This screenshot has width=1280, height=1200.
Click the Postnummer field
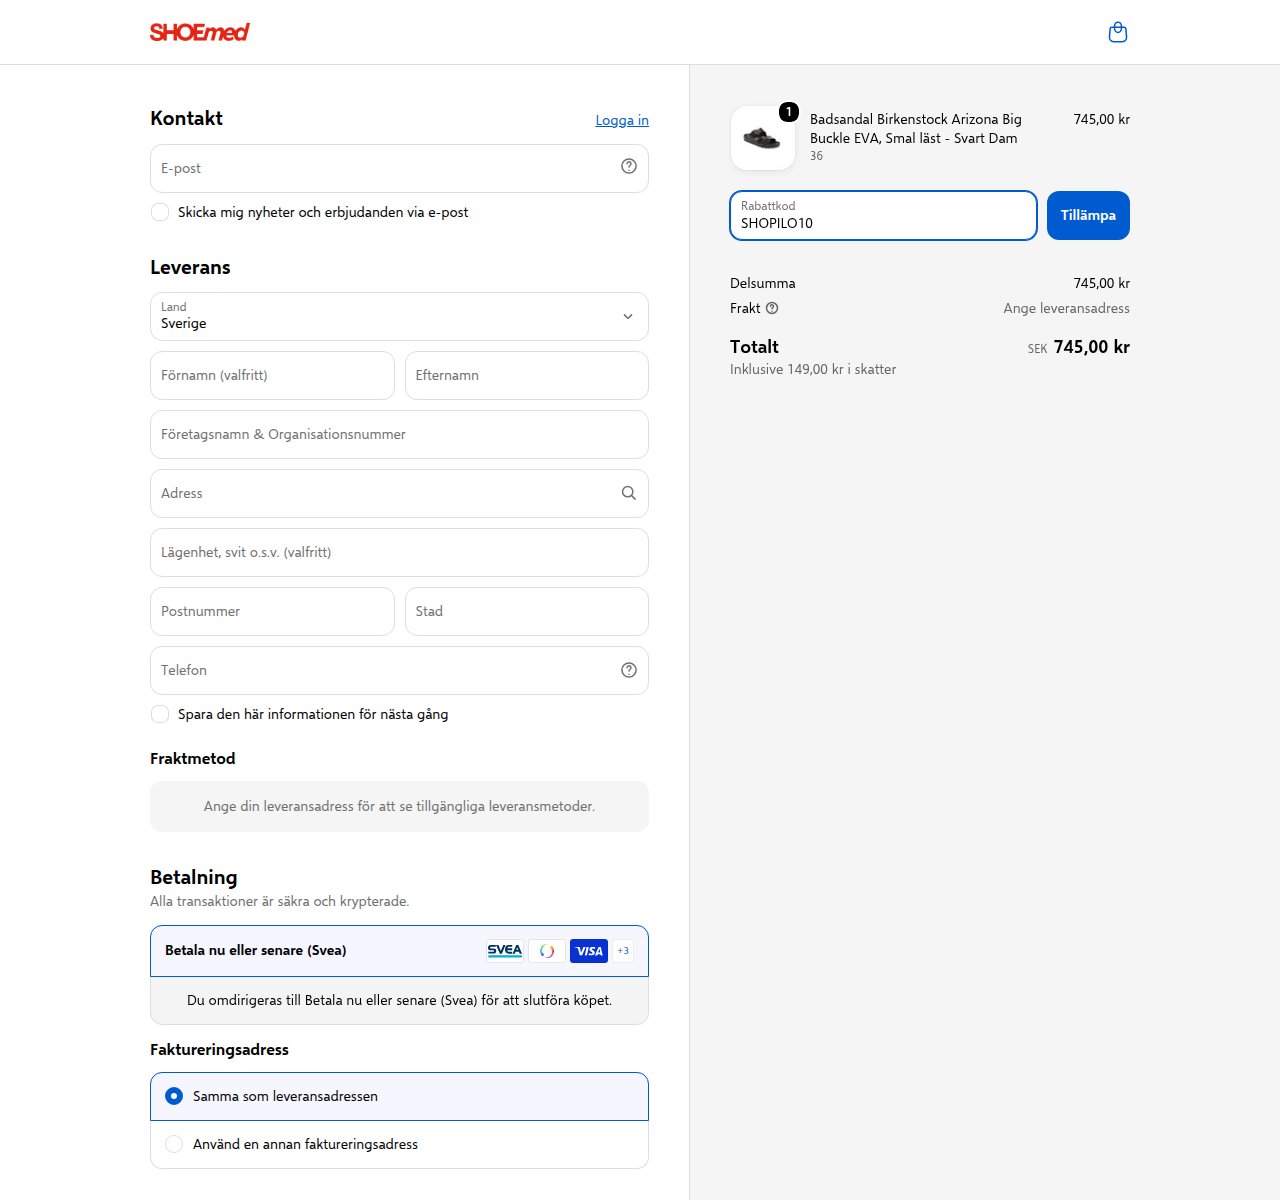coord(272,611)
